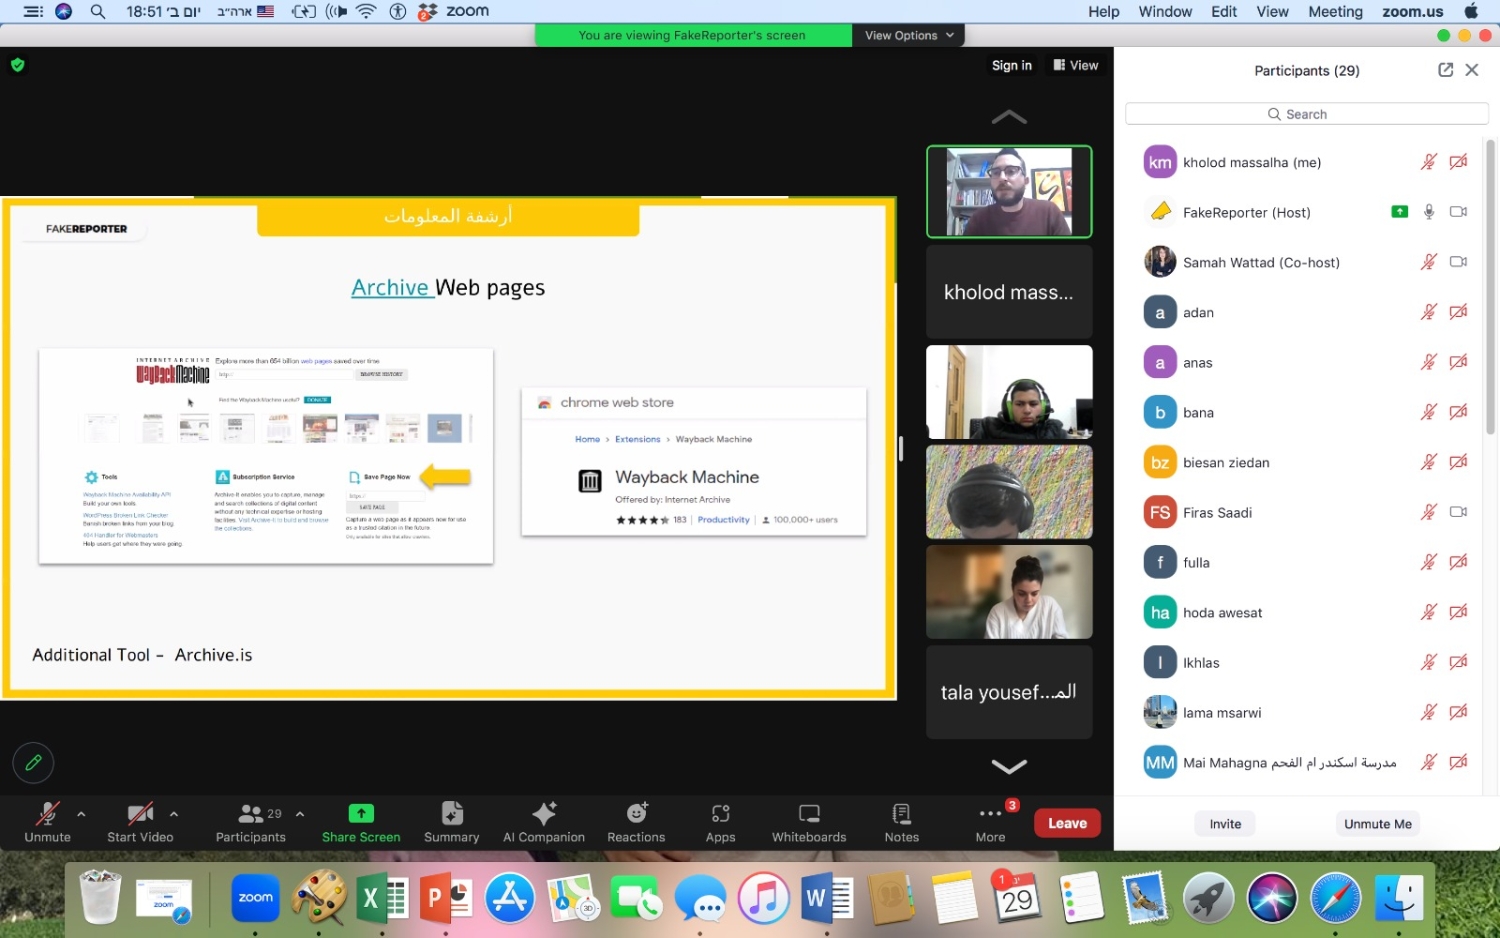Image resolution: width=1500 pixels, height=938 pixels.
Task: Open the Zoom app icon in Dock
Action: click(x=255, y=897)
